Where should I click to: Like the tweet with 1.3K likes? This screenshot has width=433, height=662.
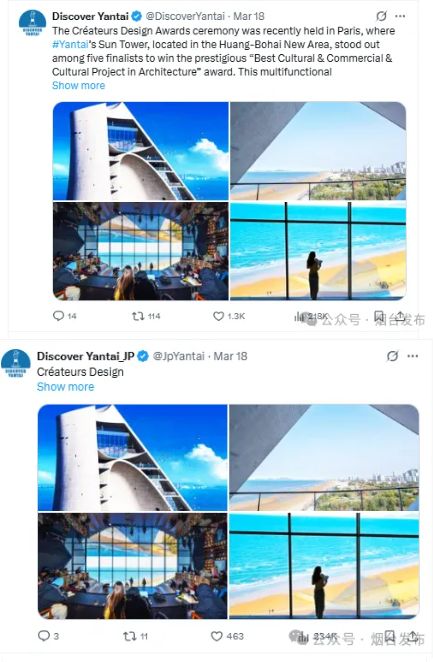(218, 316)
